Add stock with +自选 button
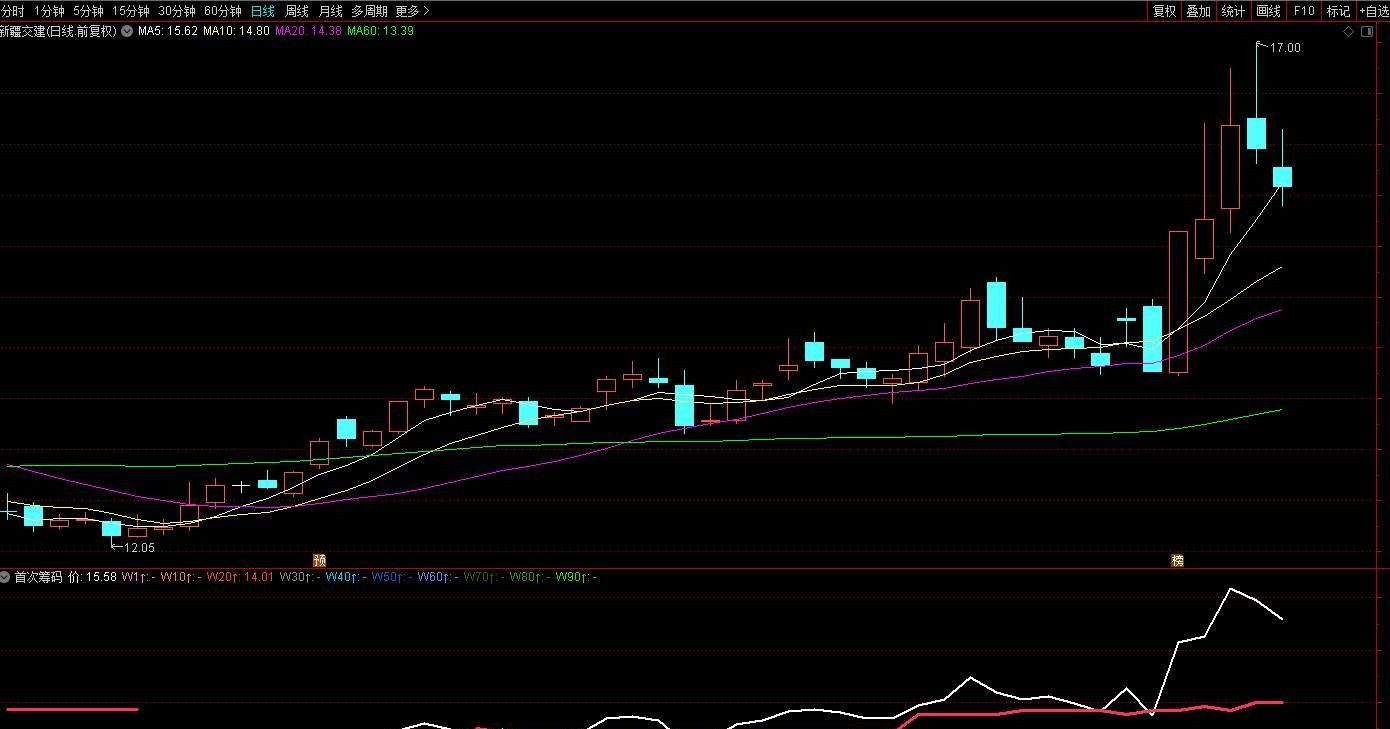This screenshot has width=1390, height=729. 1373,11
